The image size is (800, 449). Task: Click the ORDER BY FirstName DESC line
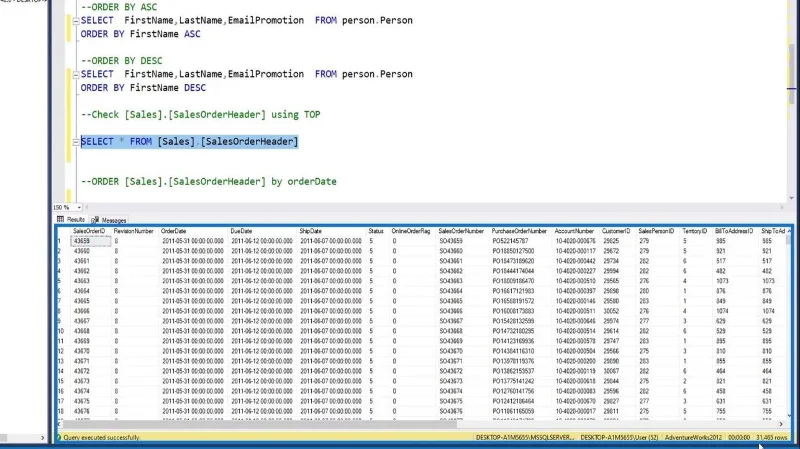coord(143,88)
